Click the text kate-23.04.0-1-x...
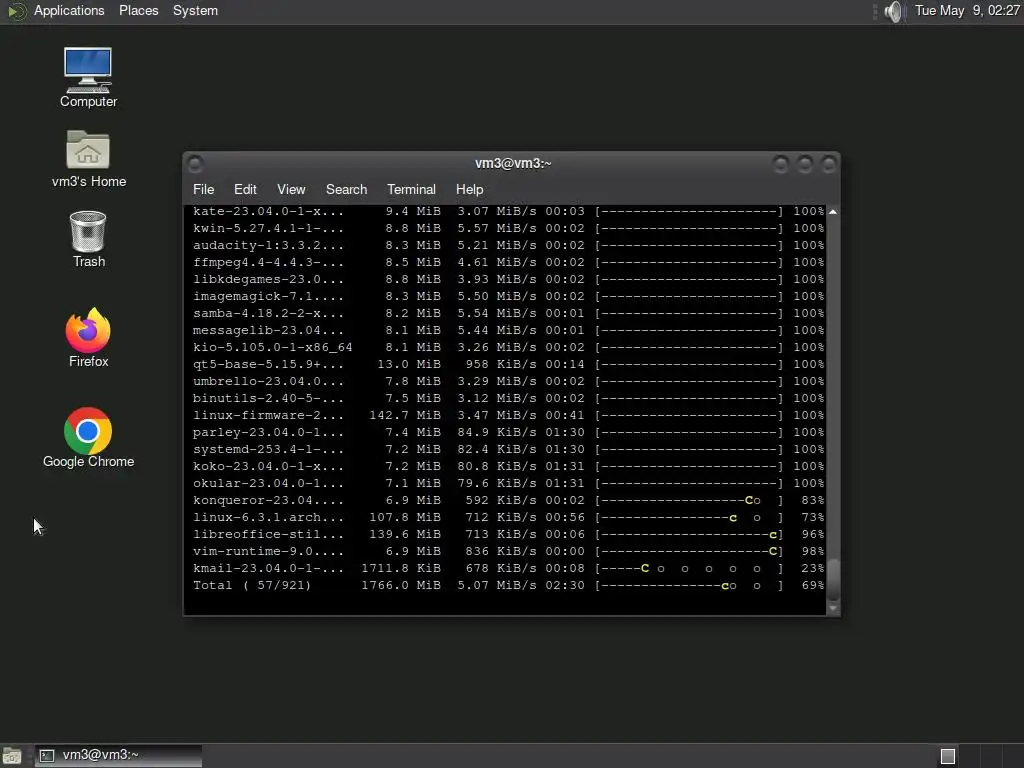The width and height of the screenshot is (1024, 768). coord(268,212)
